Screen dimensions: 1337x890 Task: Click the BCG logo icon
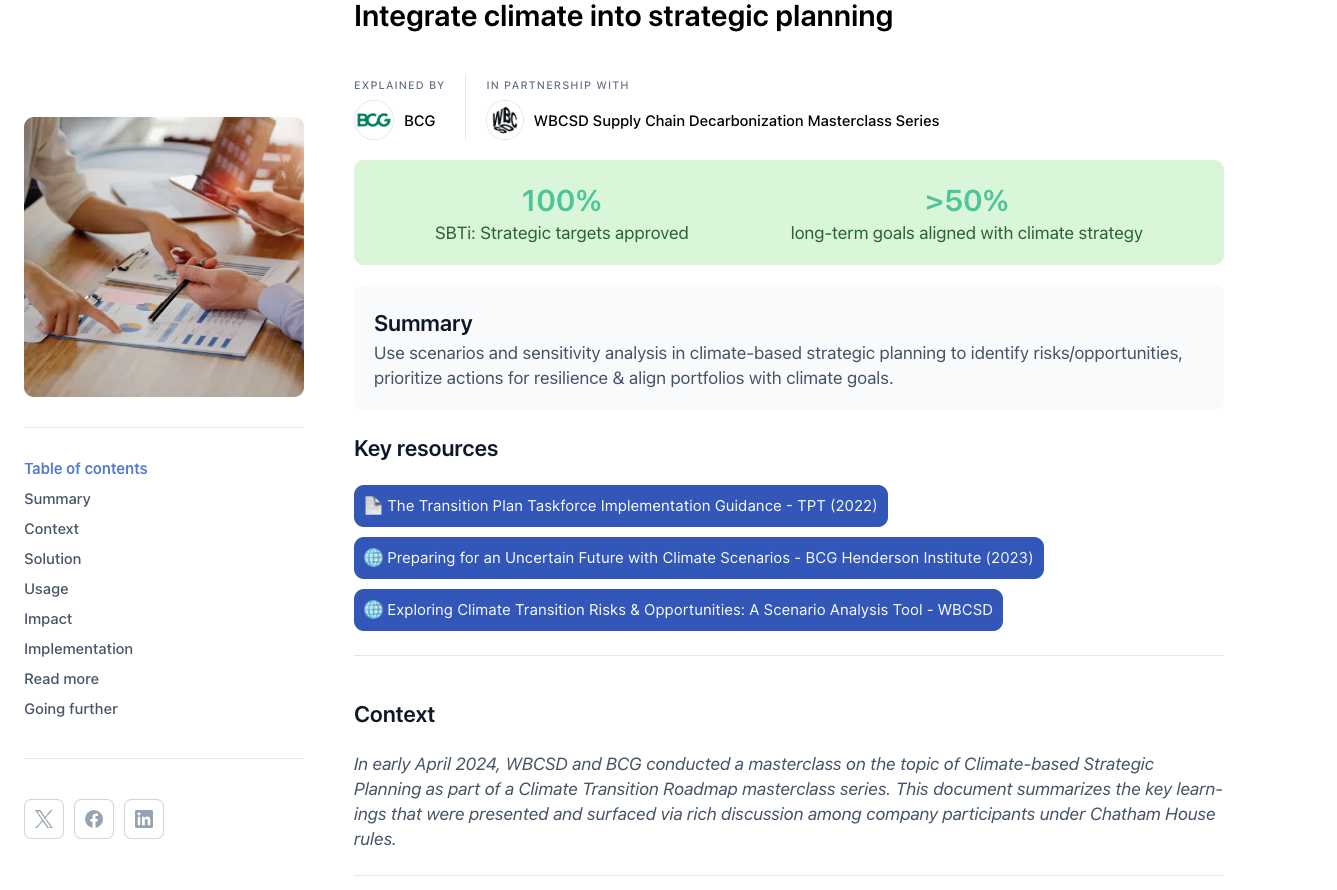pyautogui.click(x=374, y=121)
